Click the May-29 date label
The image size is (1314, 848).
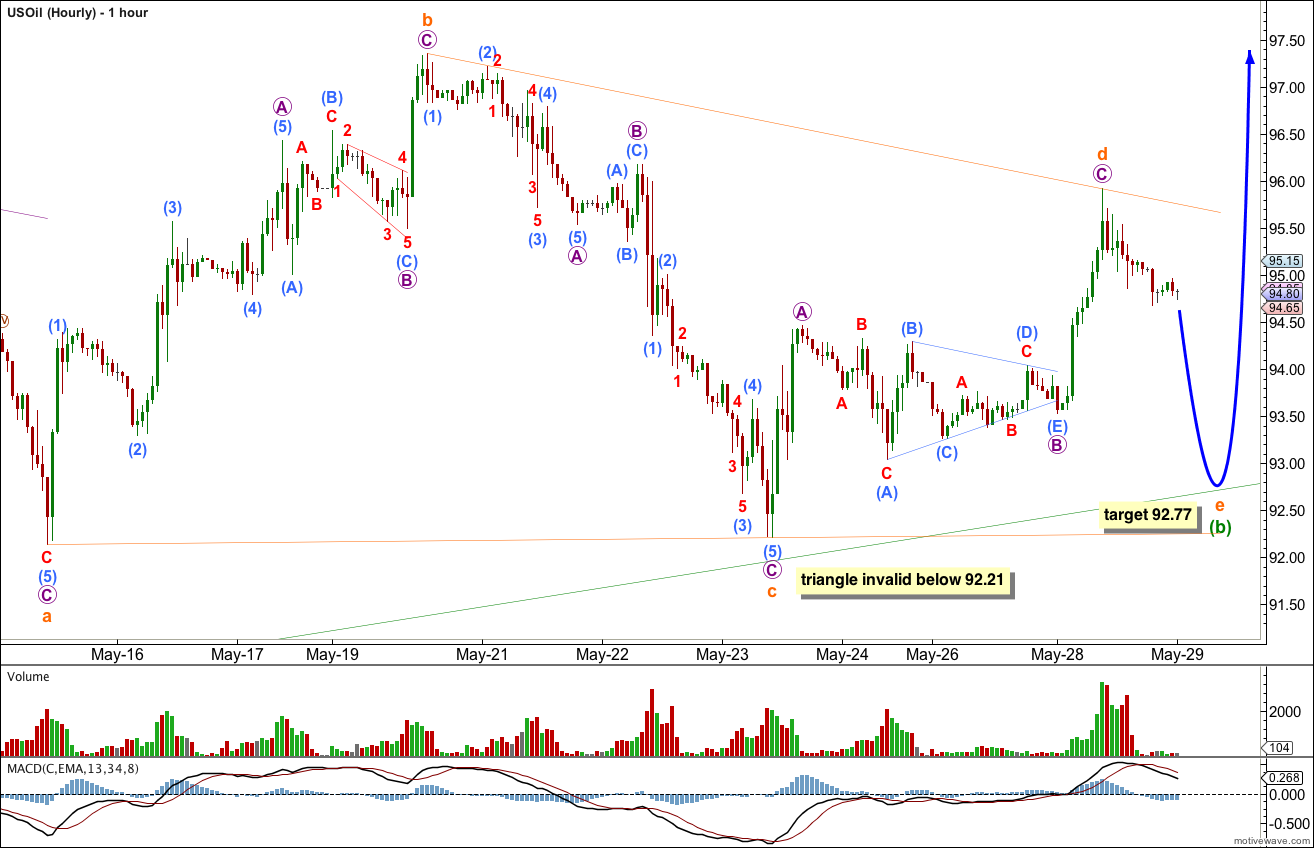coord(1177,654)
